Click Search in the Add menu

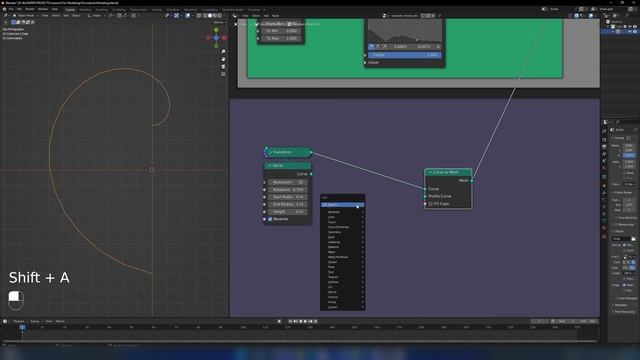[x=342, y=204]
